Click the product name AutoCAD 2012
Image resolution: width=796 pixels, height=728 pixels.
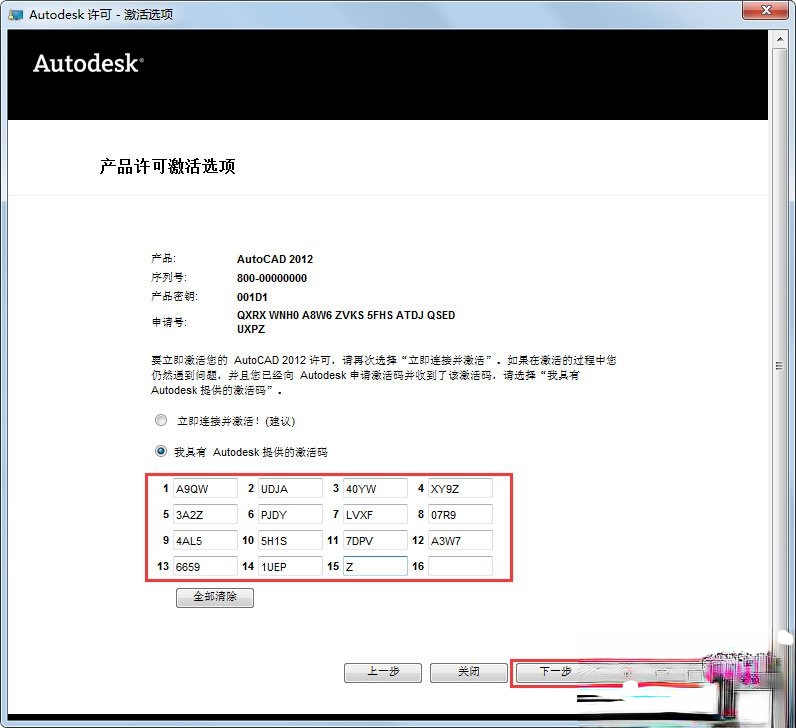(275, 259)
